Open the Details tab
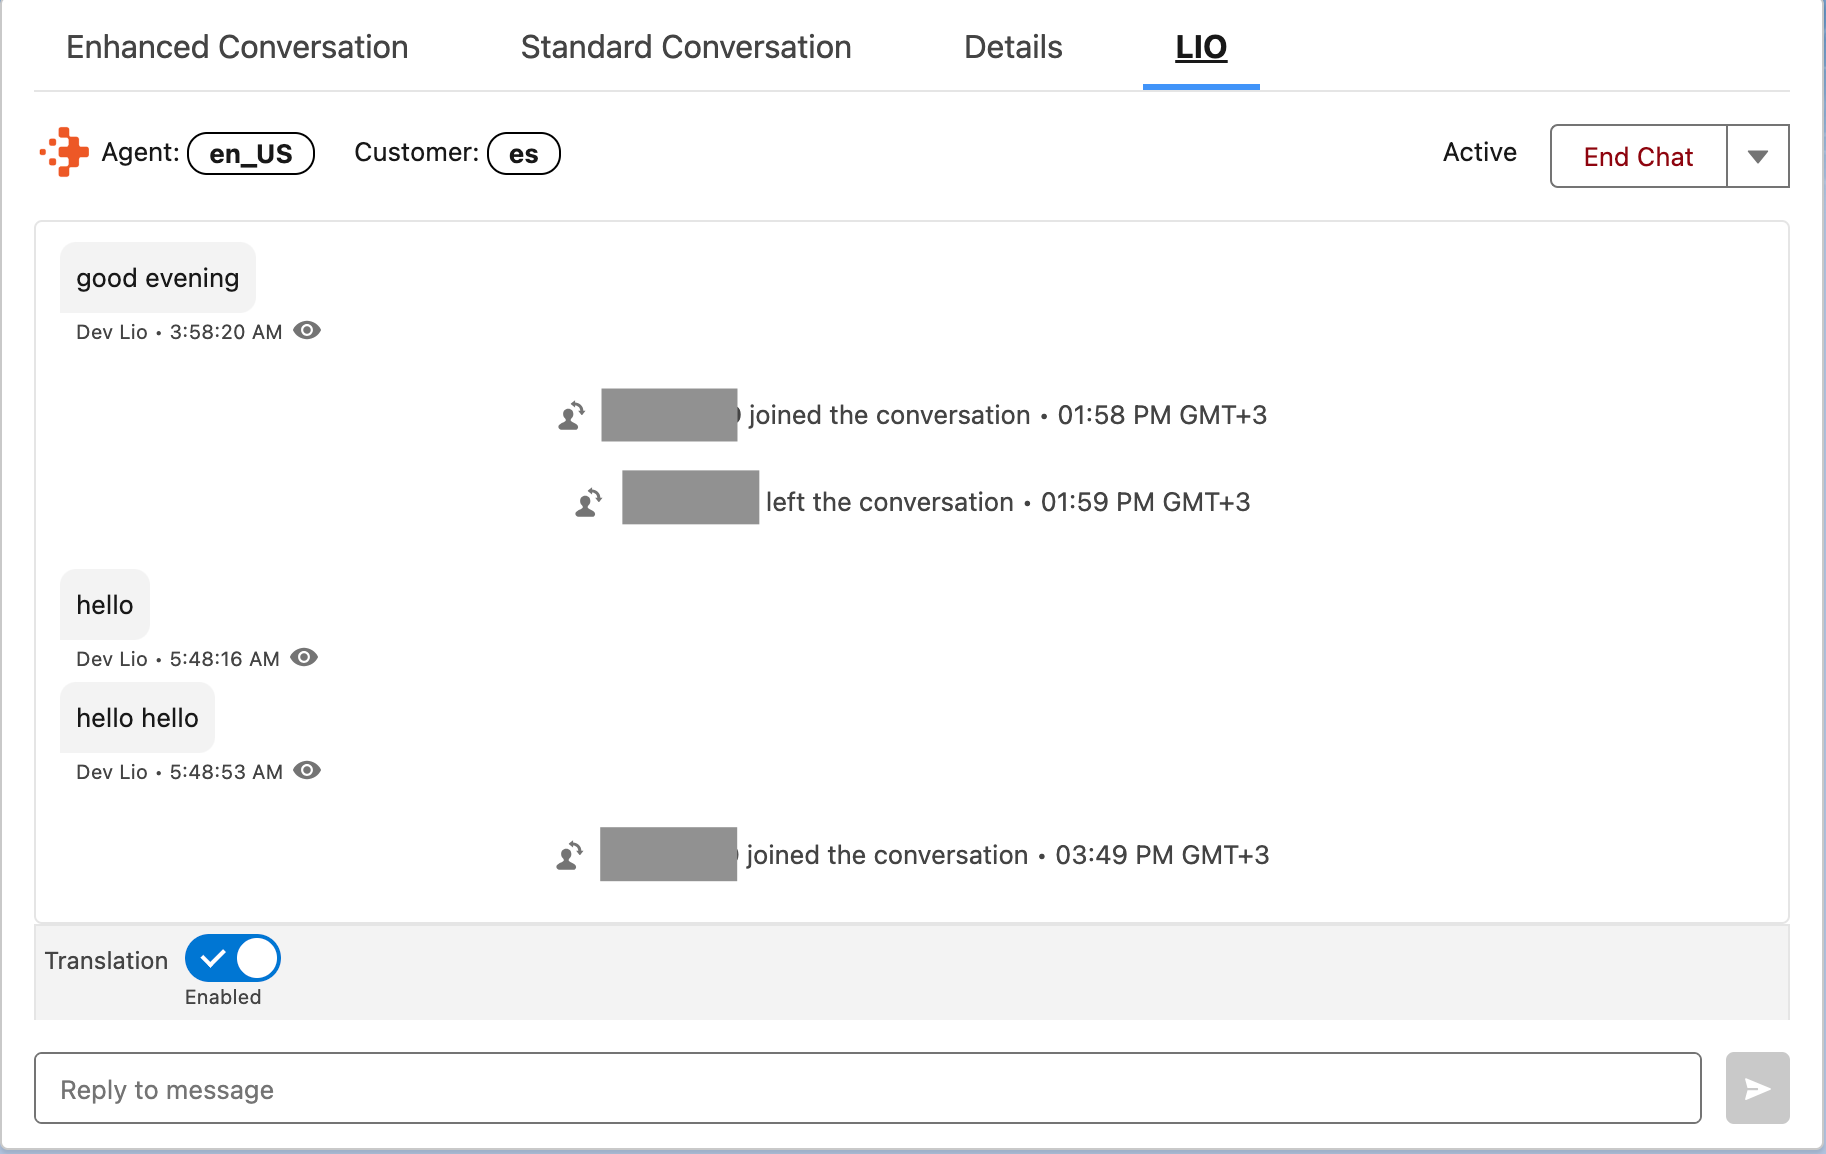1826x1154 pixels. pos(1013,47)
